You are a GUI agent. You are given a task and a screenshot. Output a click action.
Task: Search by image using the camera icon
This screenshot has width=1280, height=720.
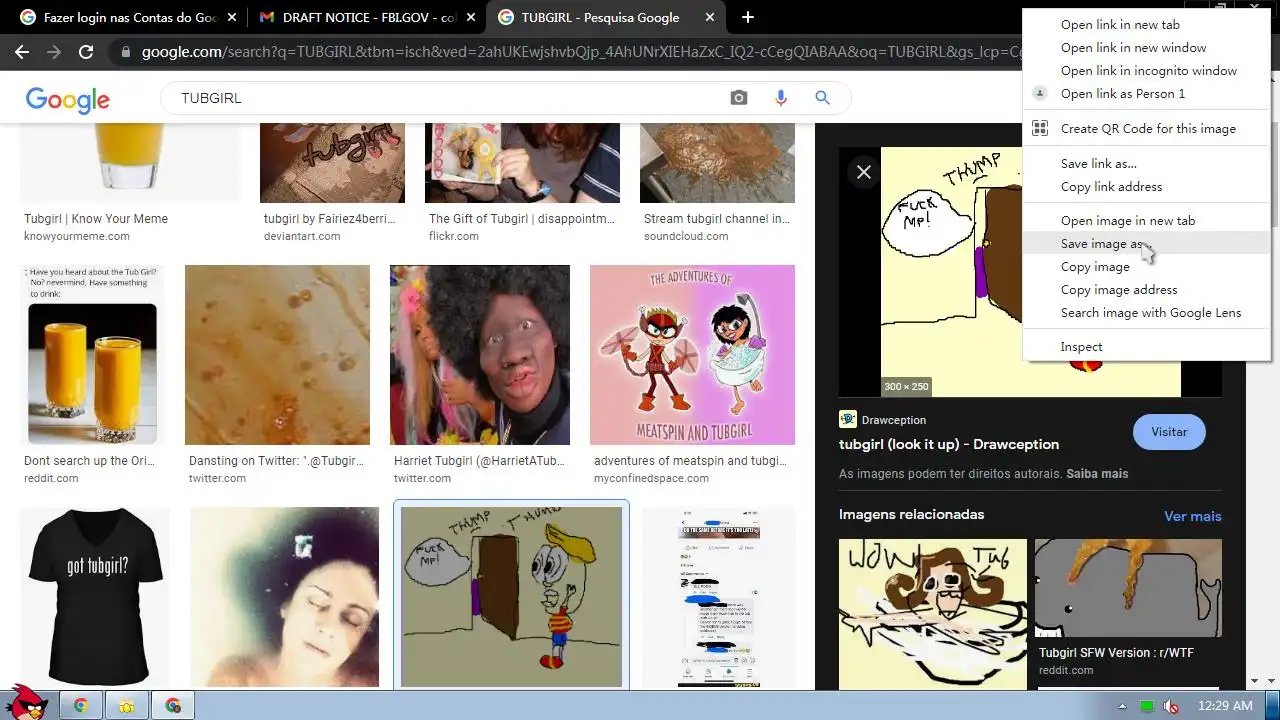coord(739,98)
